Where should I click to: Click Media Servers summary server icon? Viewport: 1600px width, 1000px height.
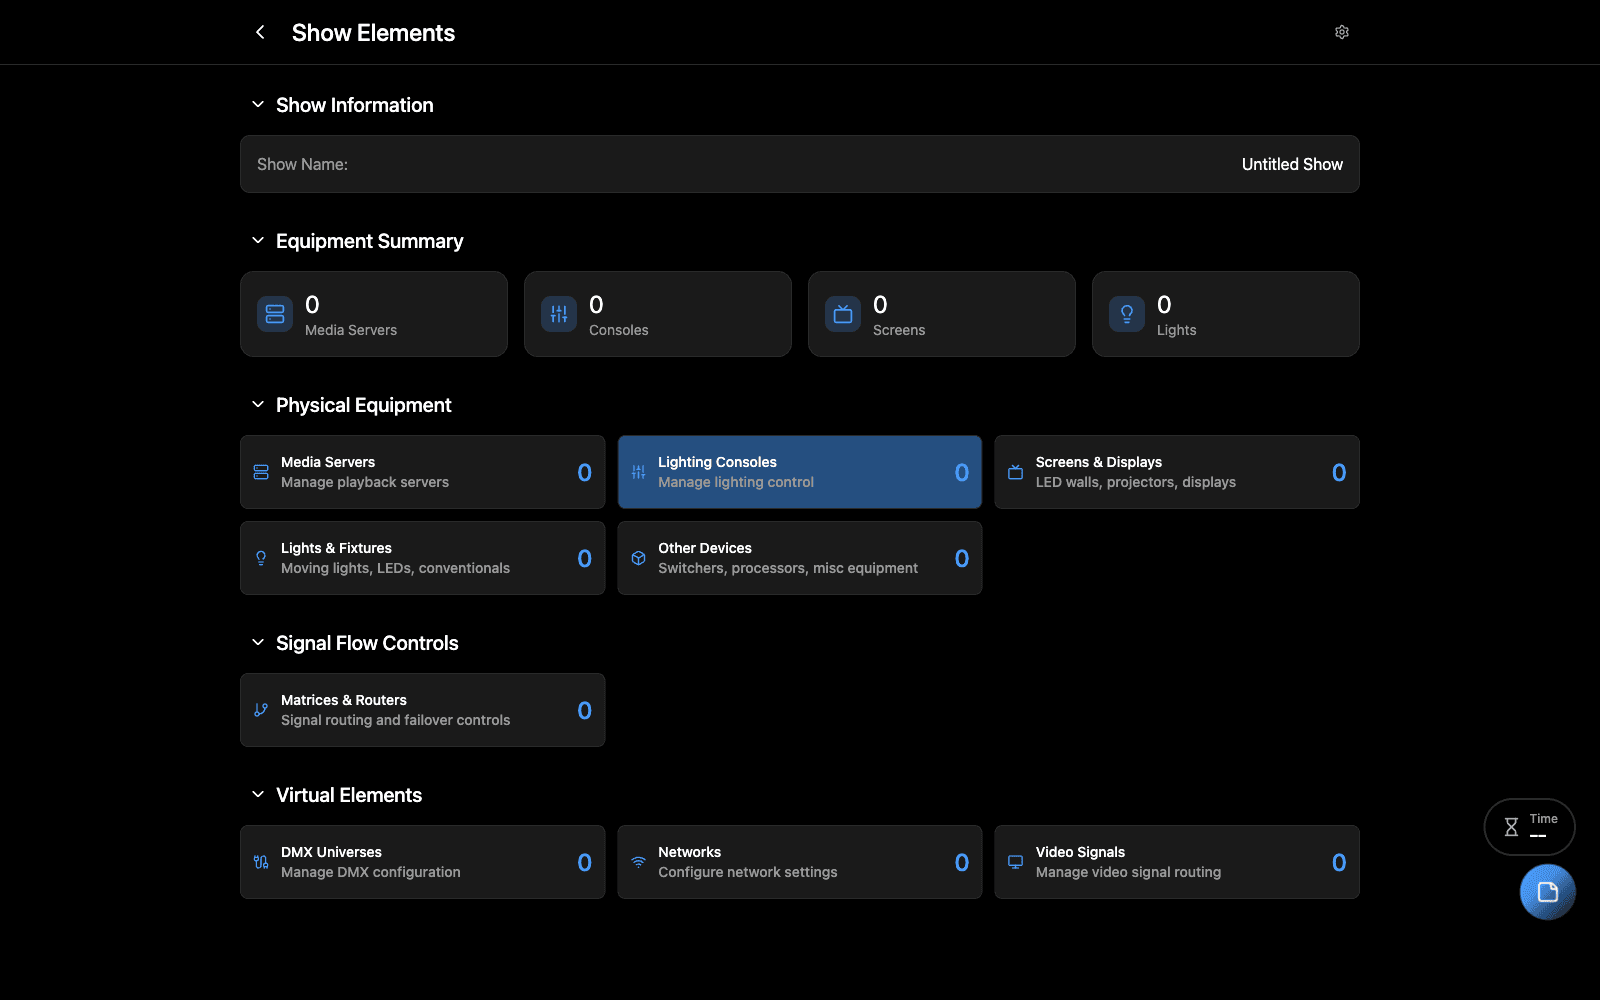tap(275, 314)
